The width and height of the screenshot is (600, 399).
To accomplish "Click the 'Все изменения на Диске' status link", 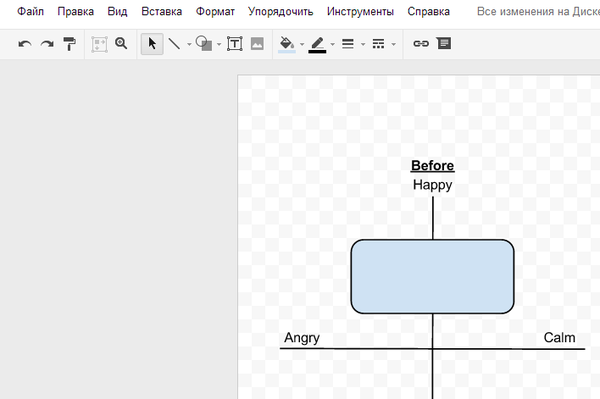I will point(538,12).
